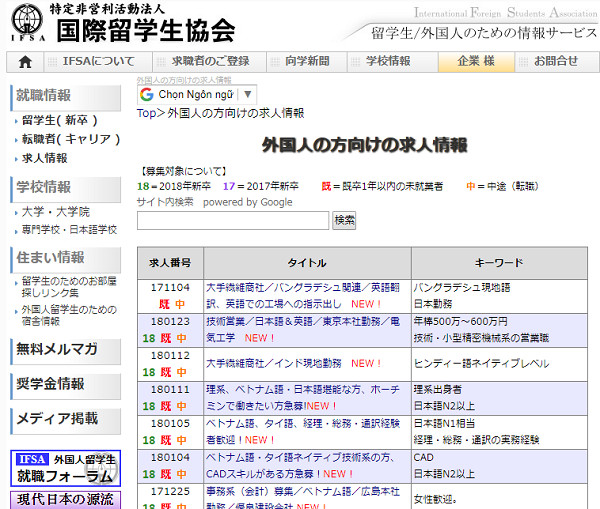Click the 検索 search button
Viewport: 600px width, 509px height.
click(344, 220)
